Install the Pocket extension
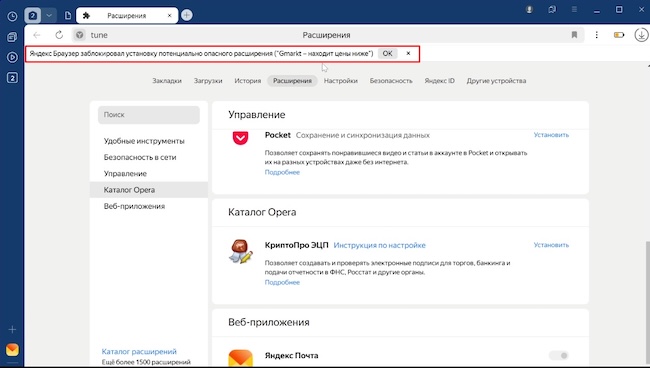This screenshot has width=650, height=368. 551,135
